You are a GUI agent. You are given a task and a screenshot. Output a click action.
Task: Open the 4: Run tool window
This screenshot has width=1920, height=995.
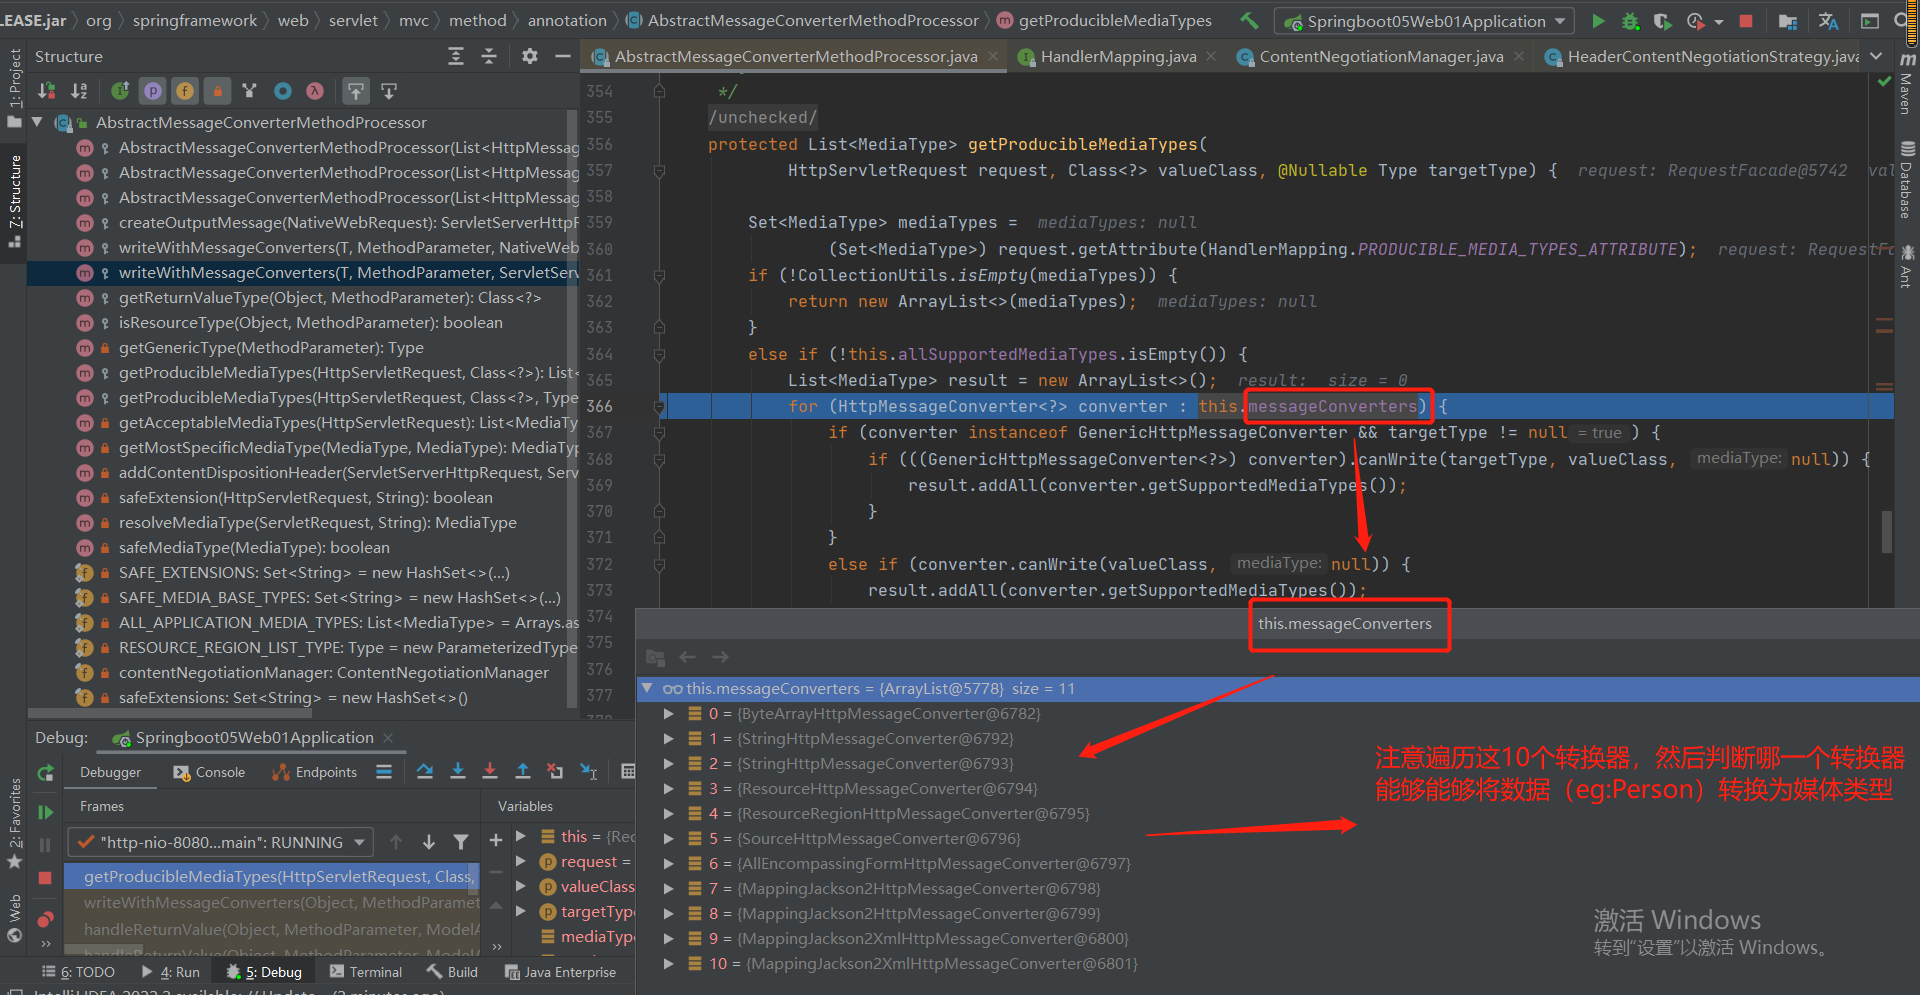tap(170, 972)
